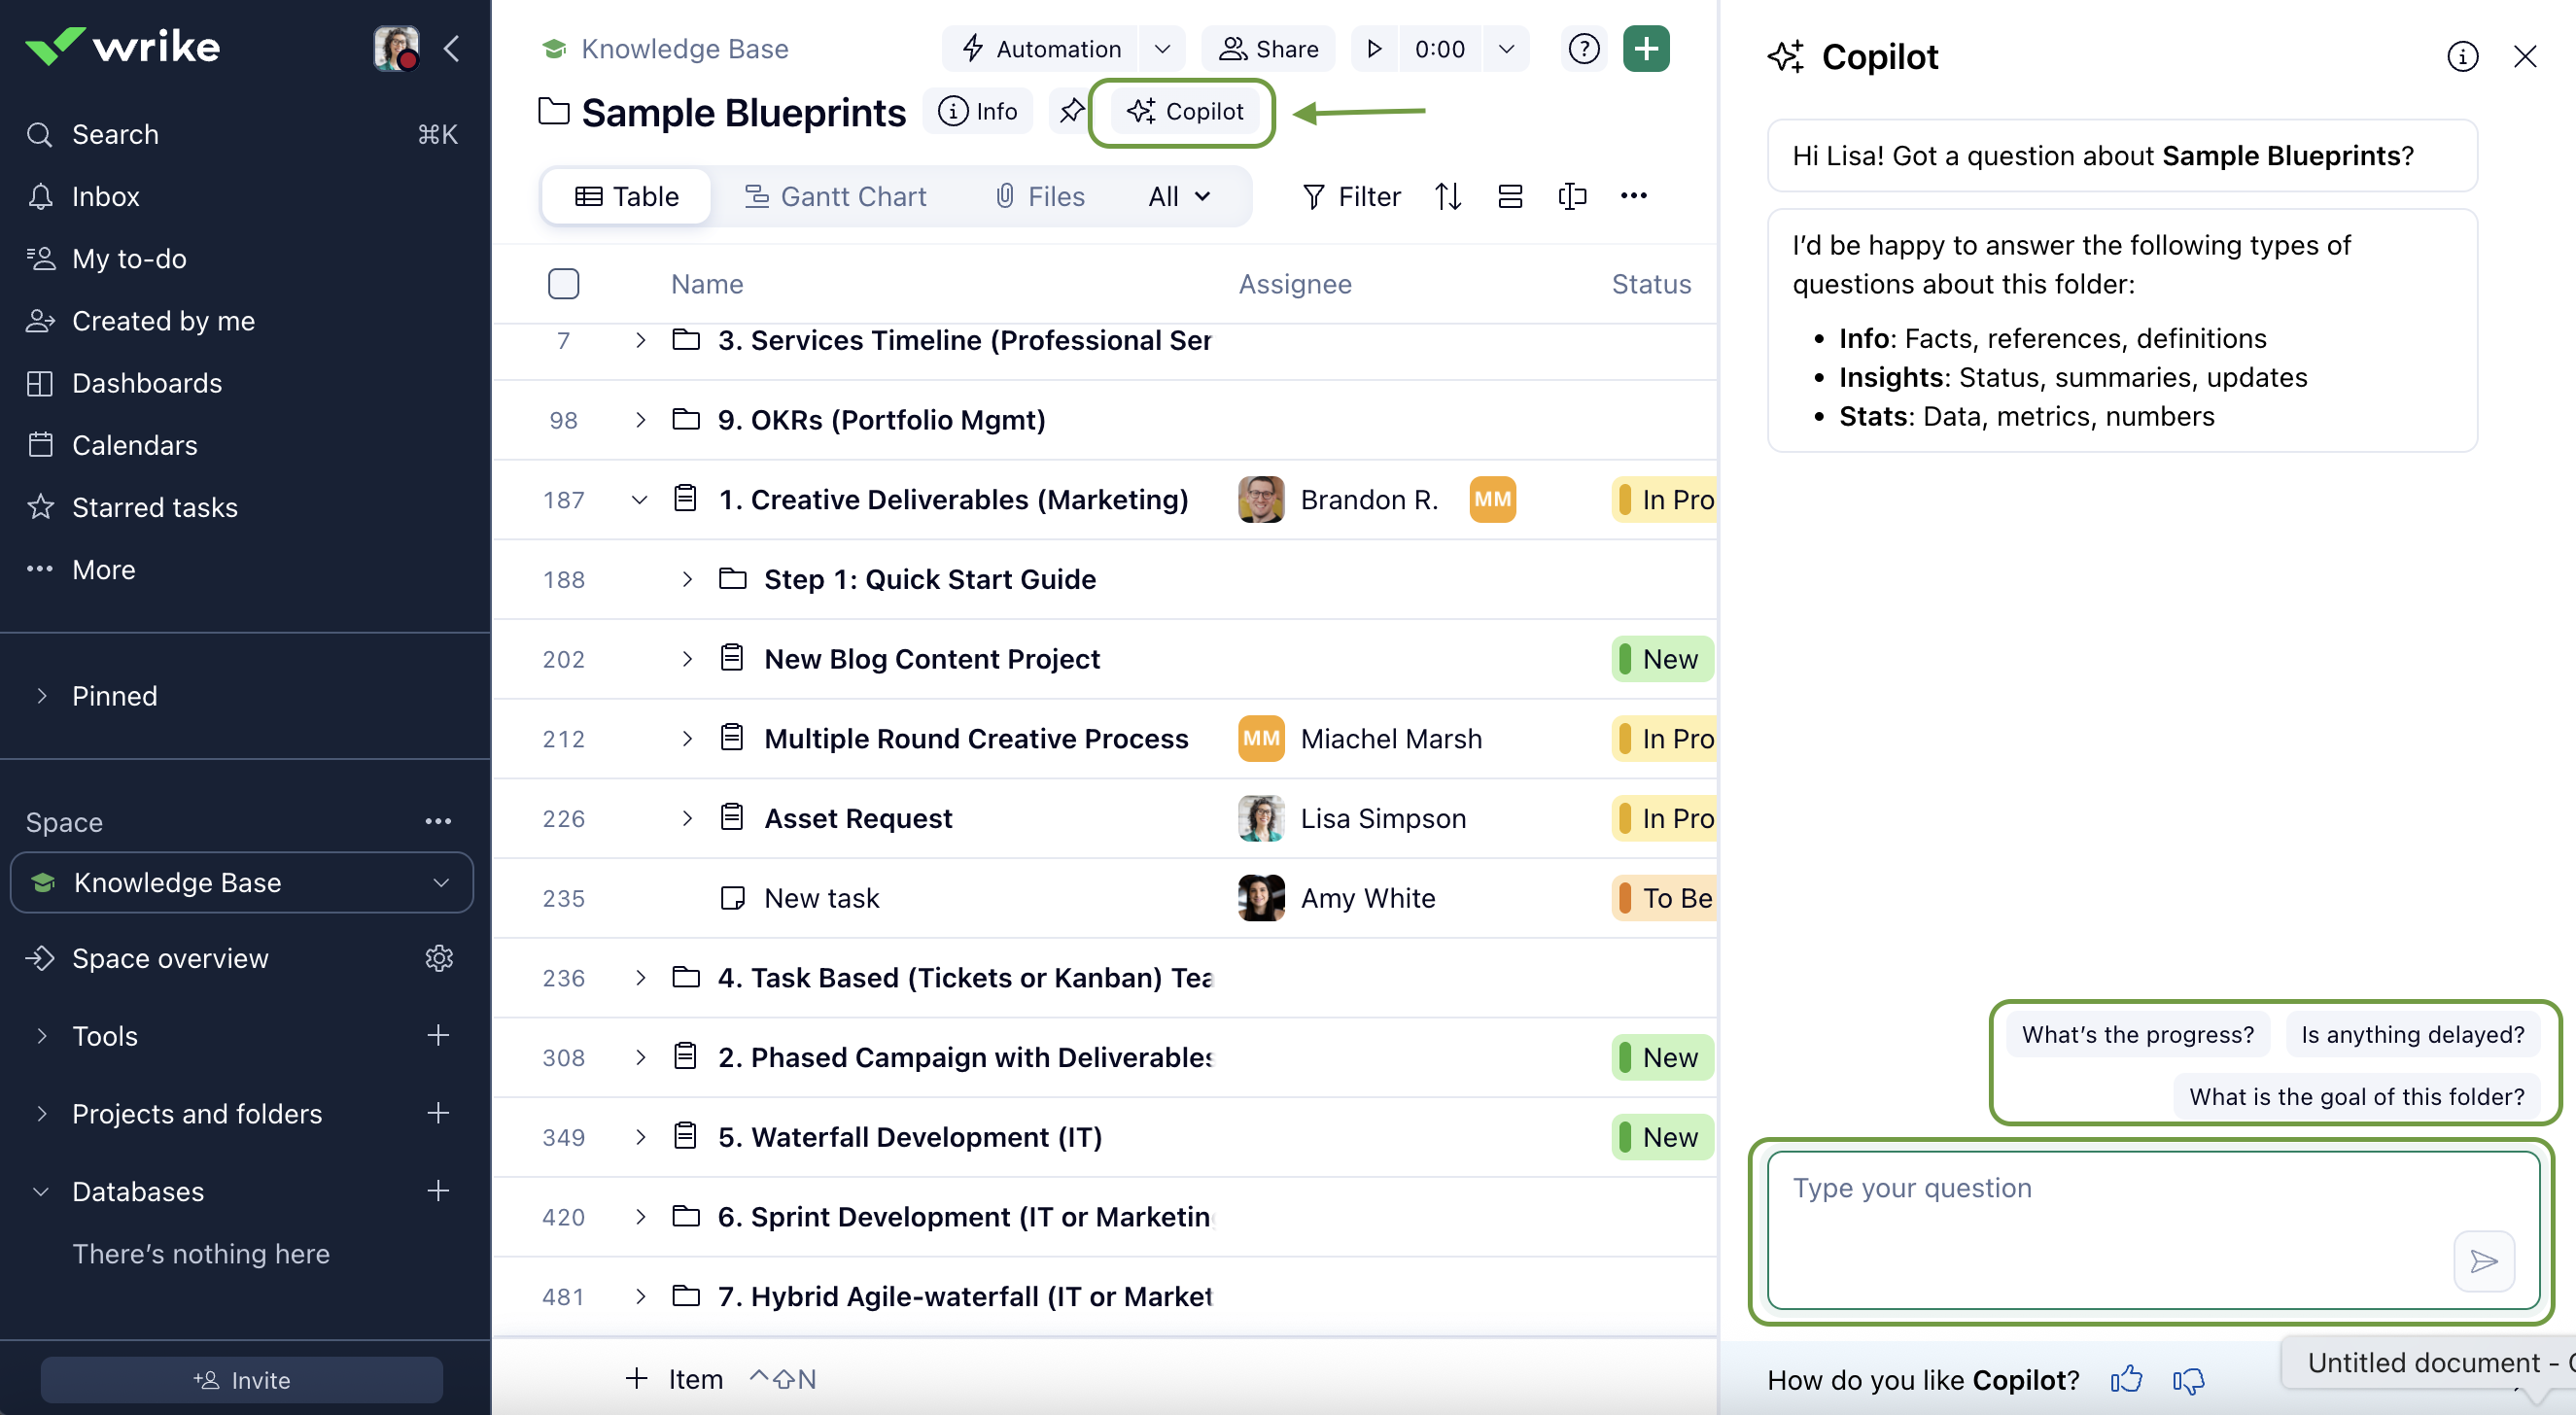Click the 'Is anything delayed?' suggestion
Image resolution: width=2576 pixels, height=1415 pixels.
(x=2411, y=1034)
